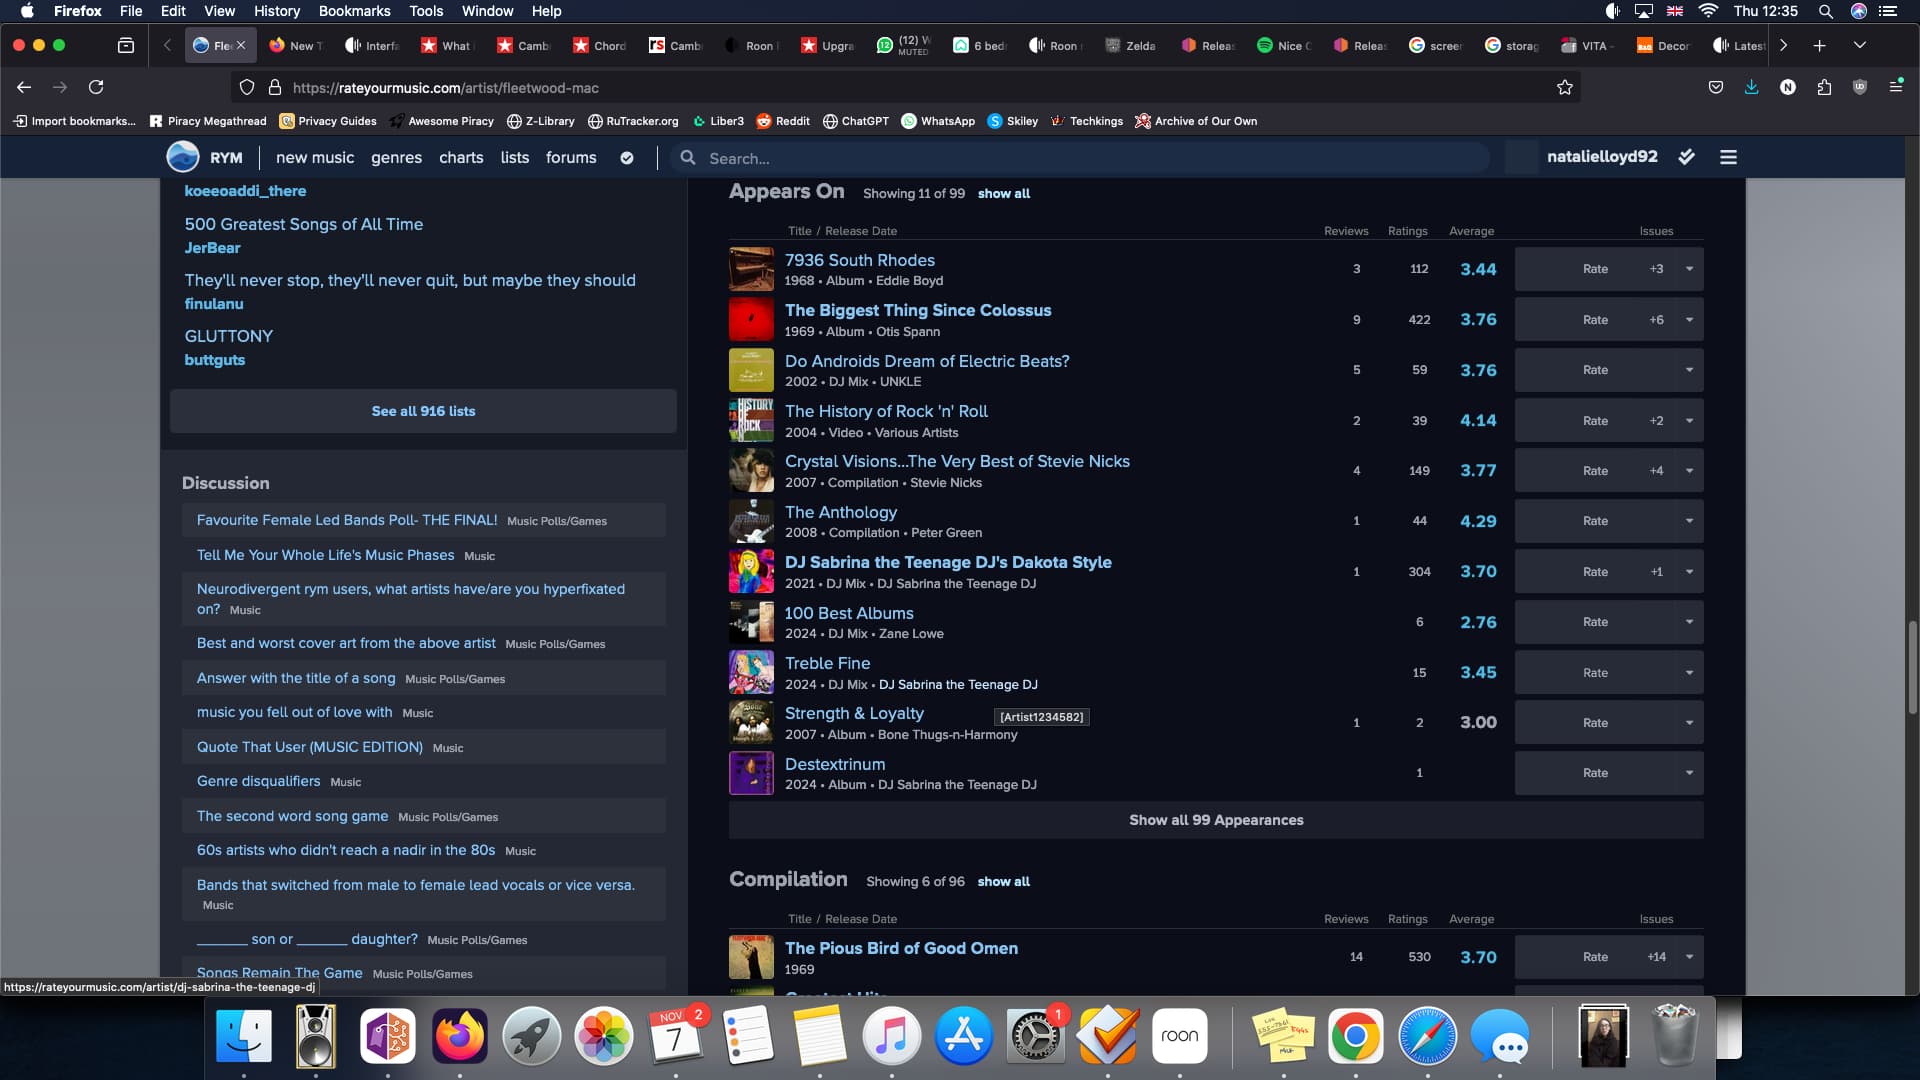Open Safari from the dock

(1427, 1036)
